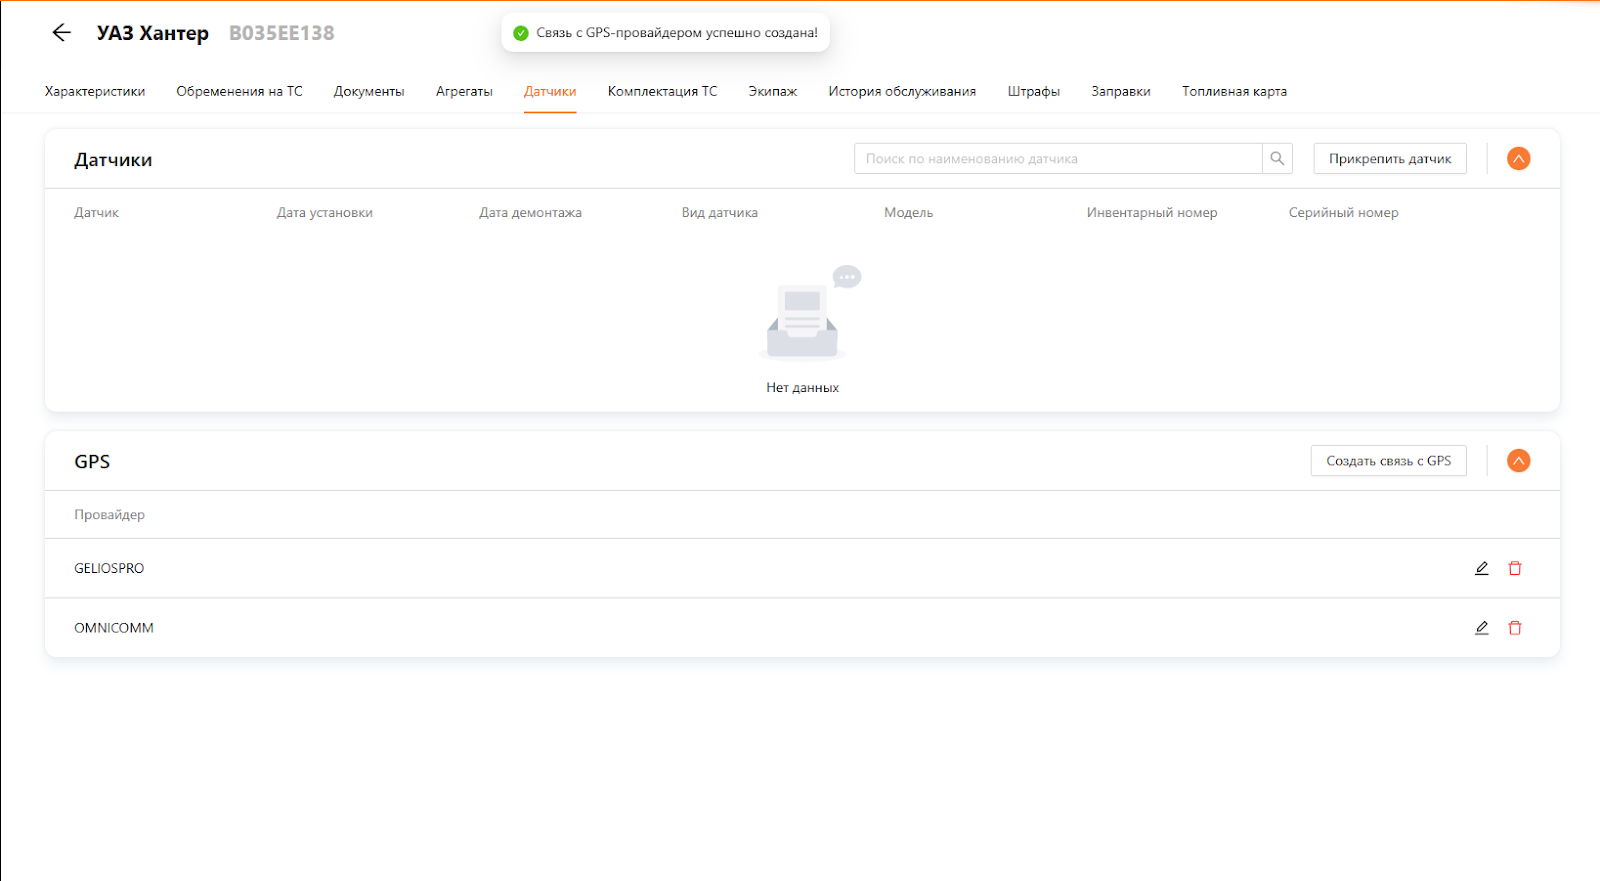1600x881 pixels.
Task: Open the Заправки tab
Action: coord(1120,91)
